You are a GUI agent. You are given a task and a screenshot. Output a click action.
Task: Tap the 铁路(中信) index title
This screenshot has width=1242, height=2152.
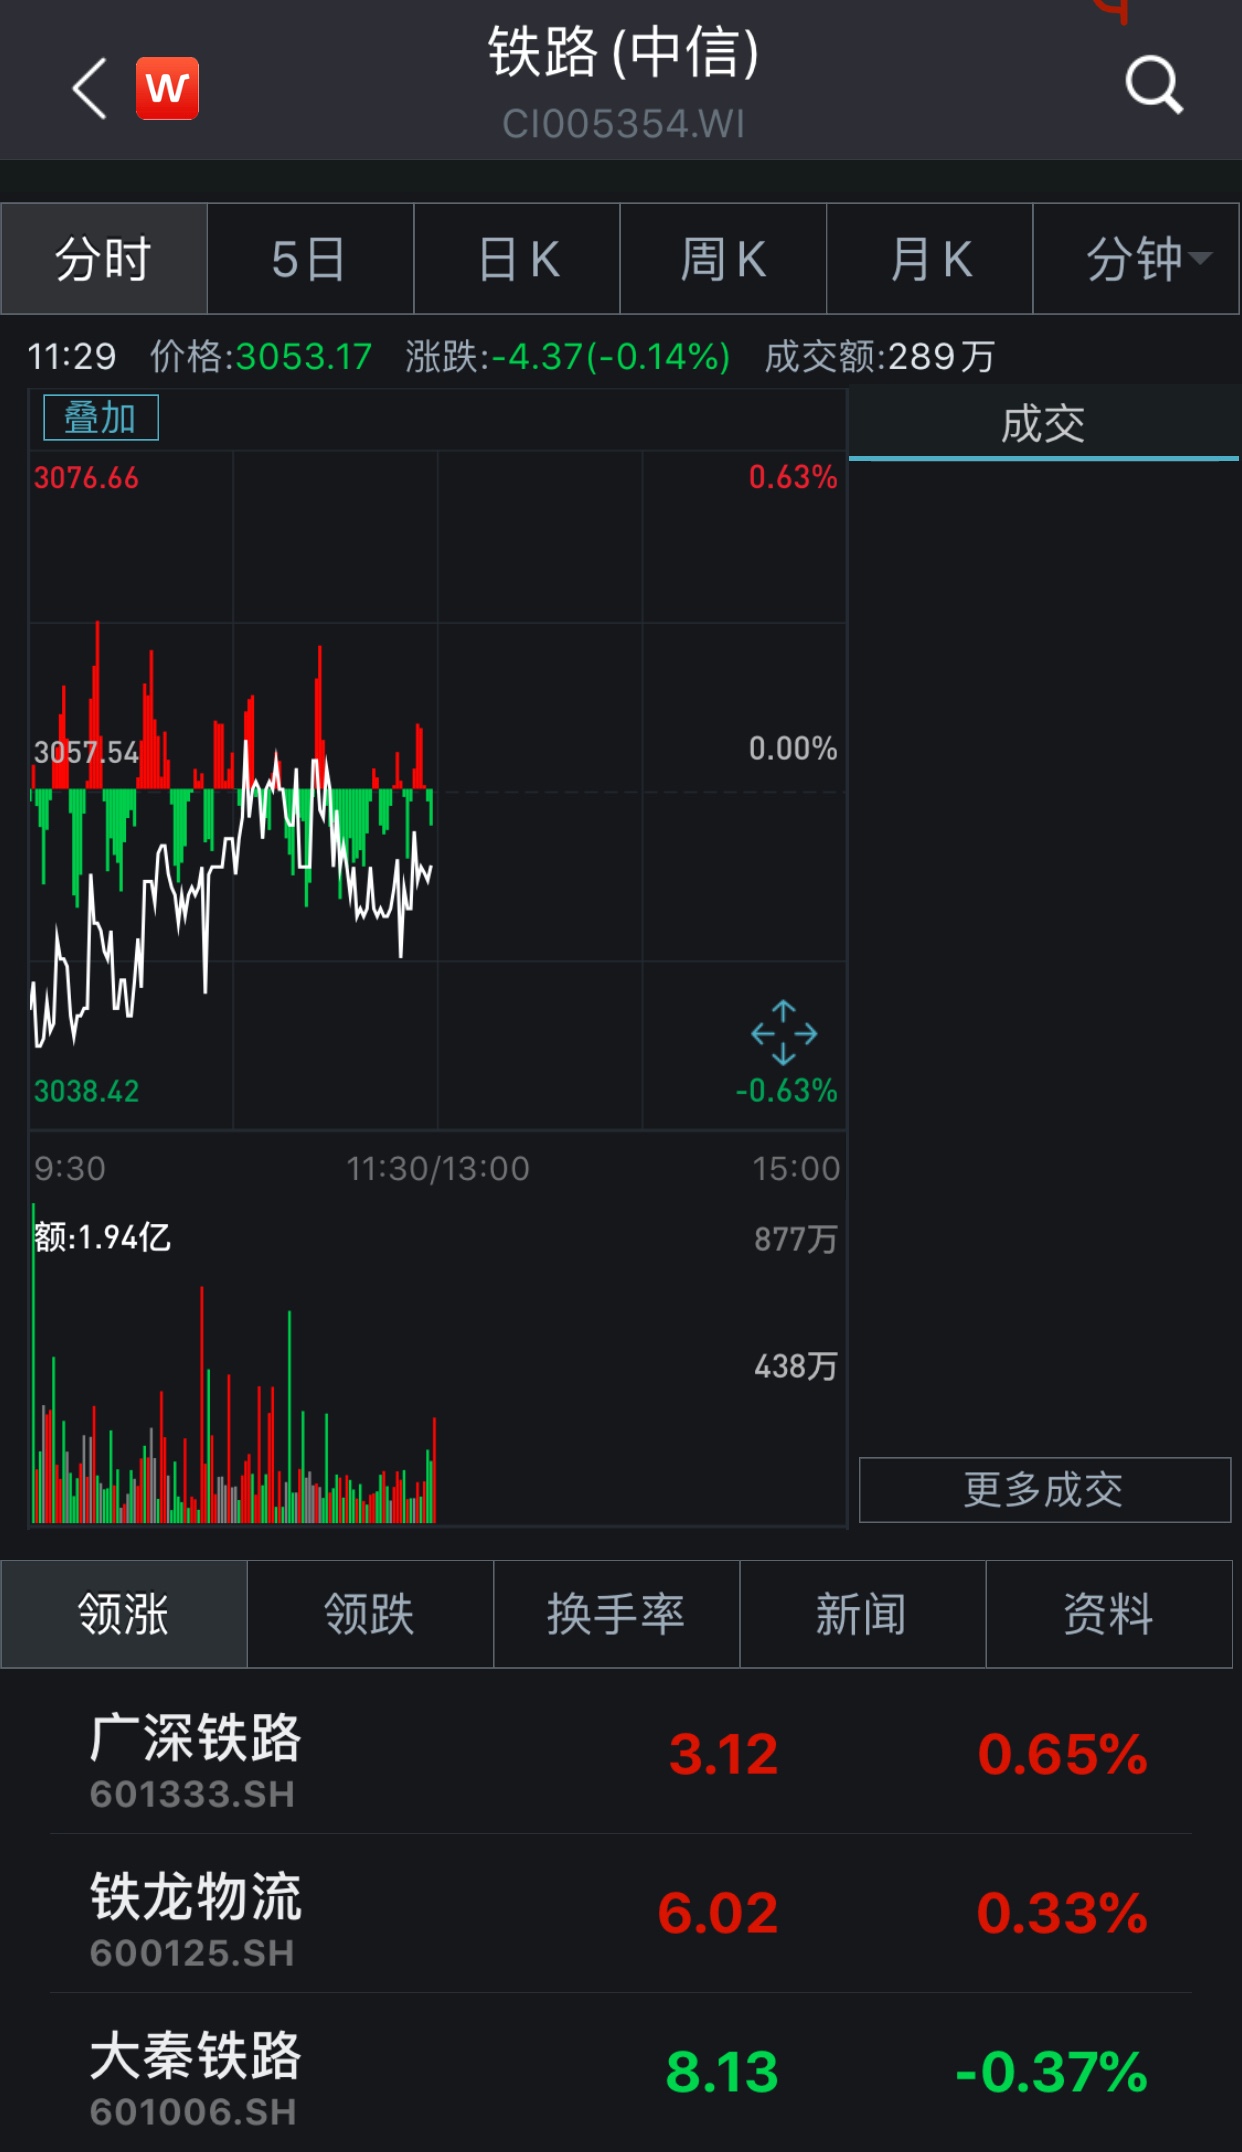click(623, 52)
